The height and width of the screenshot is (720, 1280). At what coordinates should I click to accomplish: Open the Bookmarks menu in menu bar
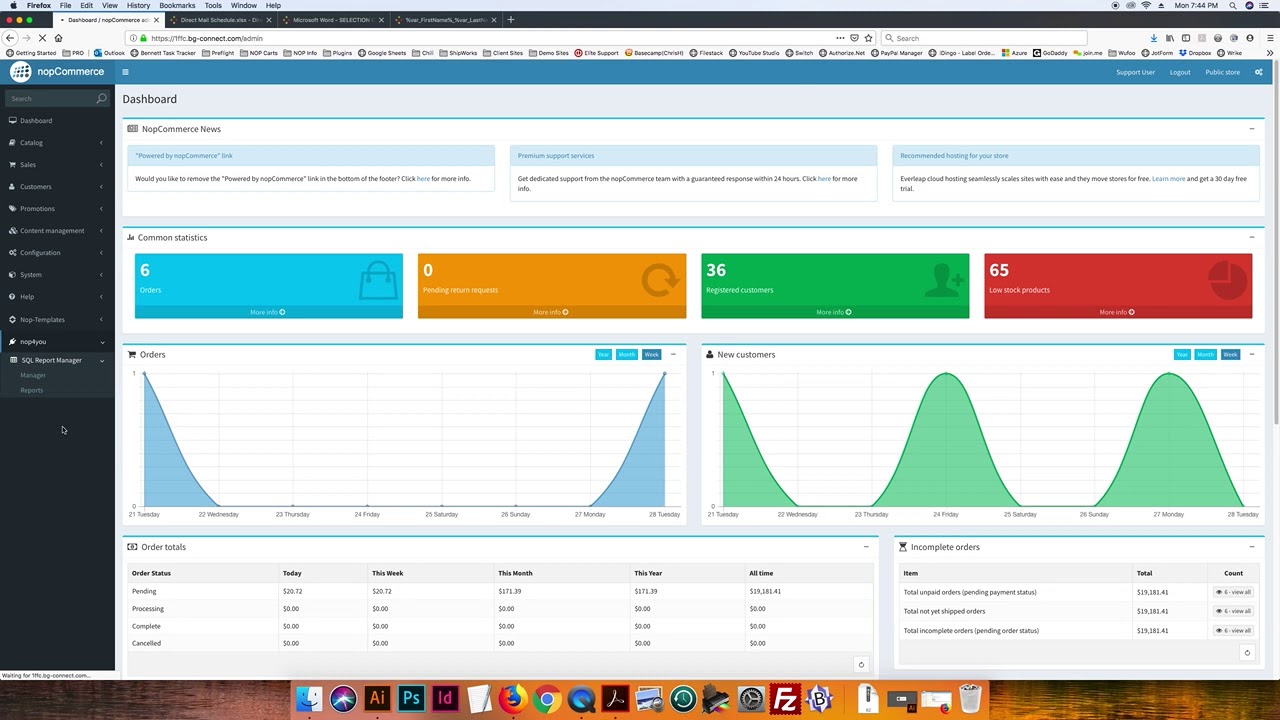tap(177, 5)
